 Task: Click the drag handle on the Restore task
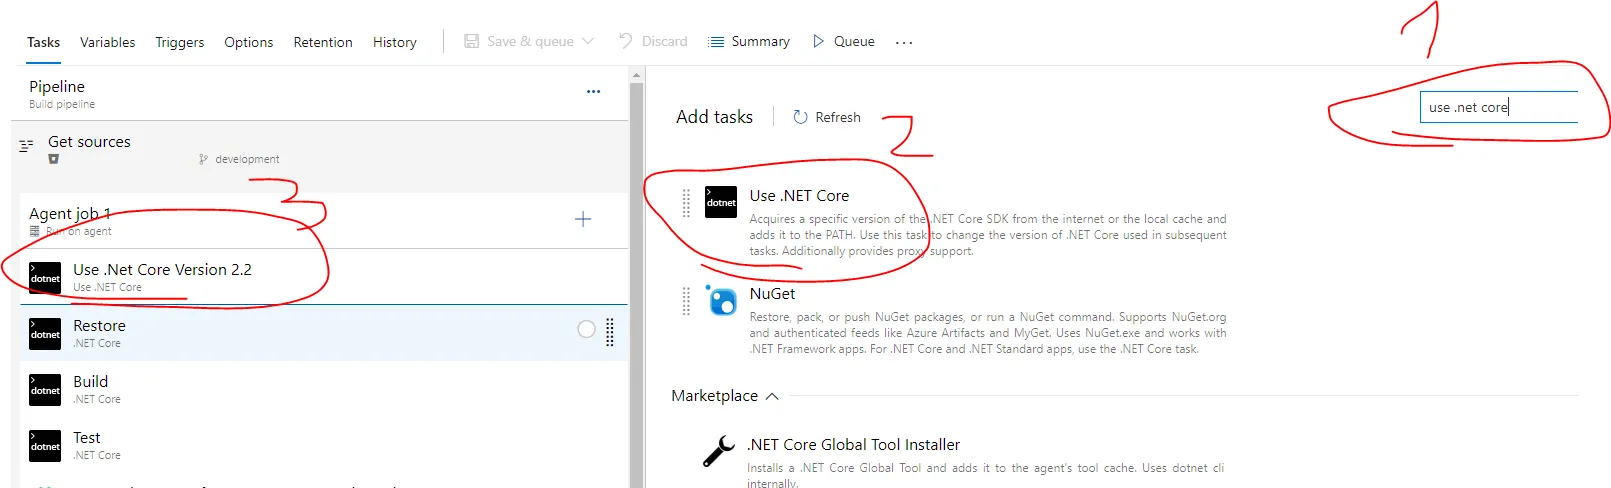[x=610, y=332]
